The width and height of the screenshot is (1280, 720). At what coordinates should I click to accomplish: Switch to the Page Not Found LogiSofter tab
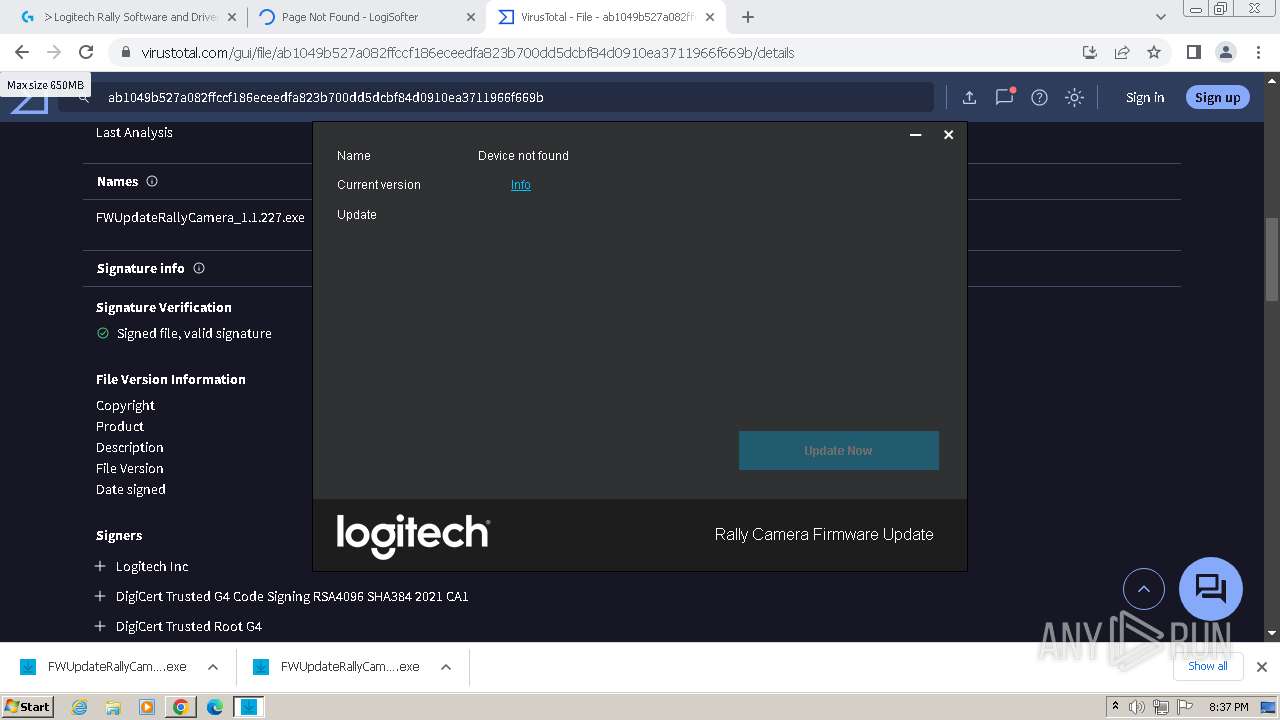tap(365, 17)
